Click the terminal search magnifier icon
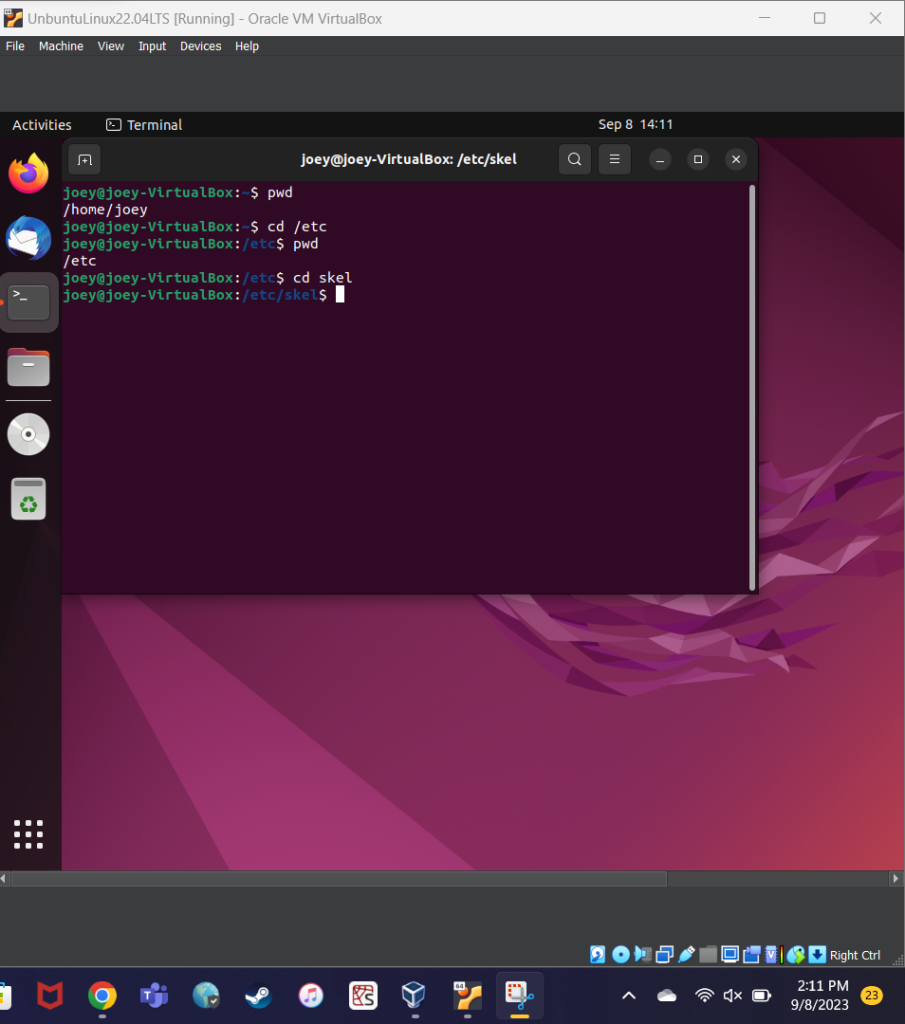The width and height of the screenshot is (905, 1024). point(575,159)
